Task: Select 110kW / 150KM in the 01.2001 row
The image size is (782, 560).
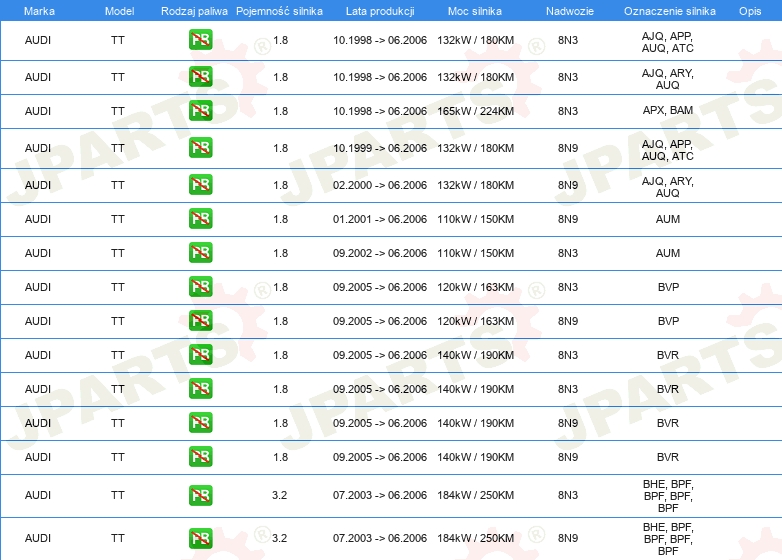Action: point(475,219)
